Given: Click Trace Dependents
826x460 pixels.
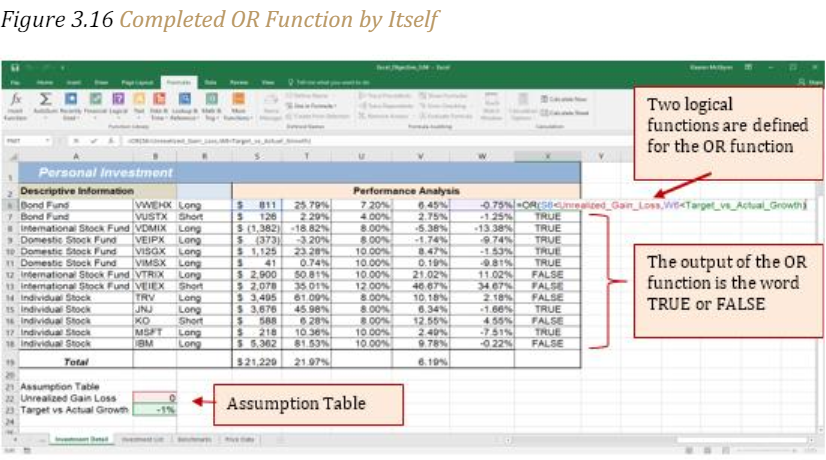Looking at the screenshot, I should click(387, 106).
